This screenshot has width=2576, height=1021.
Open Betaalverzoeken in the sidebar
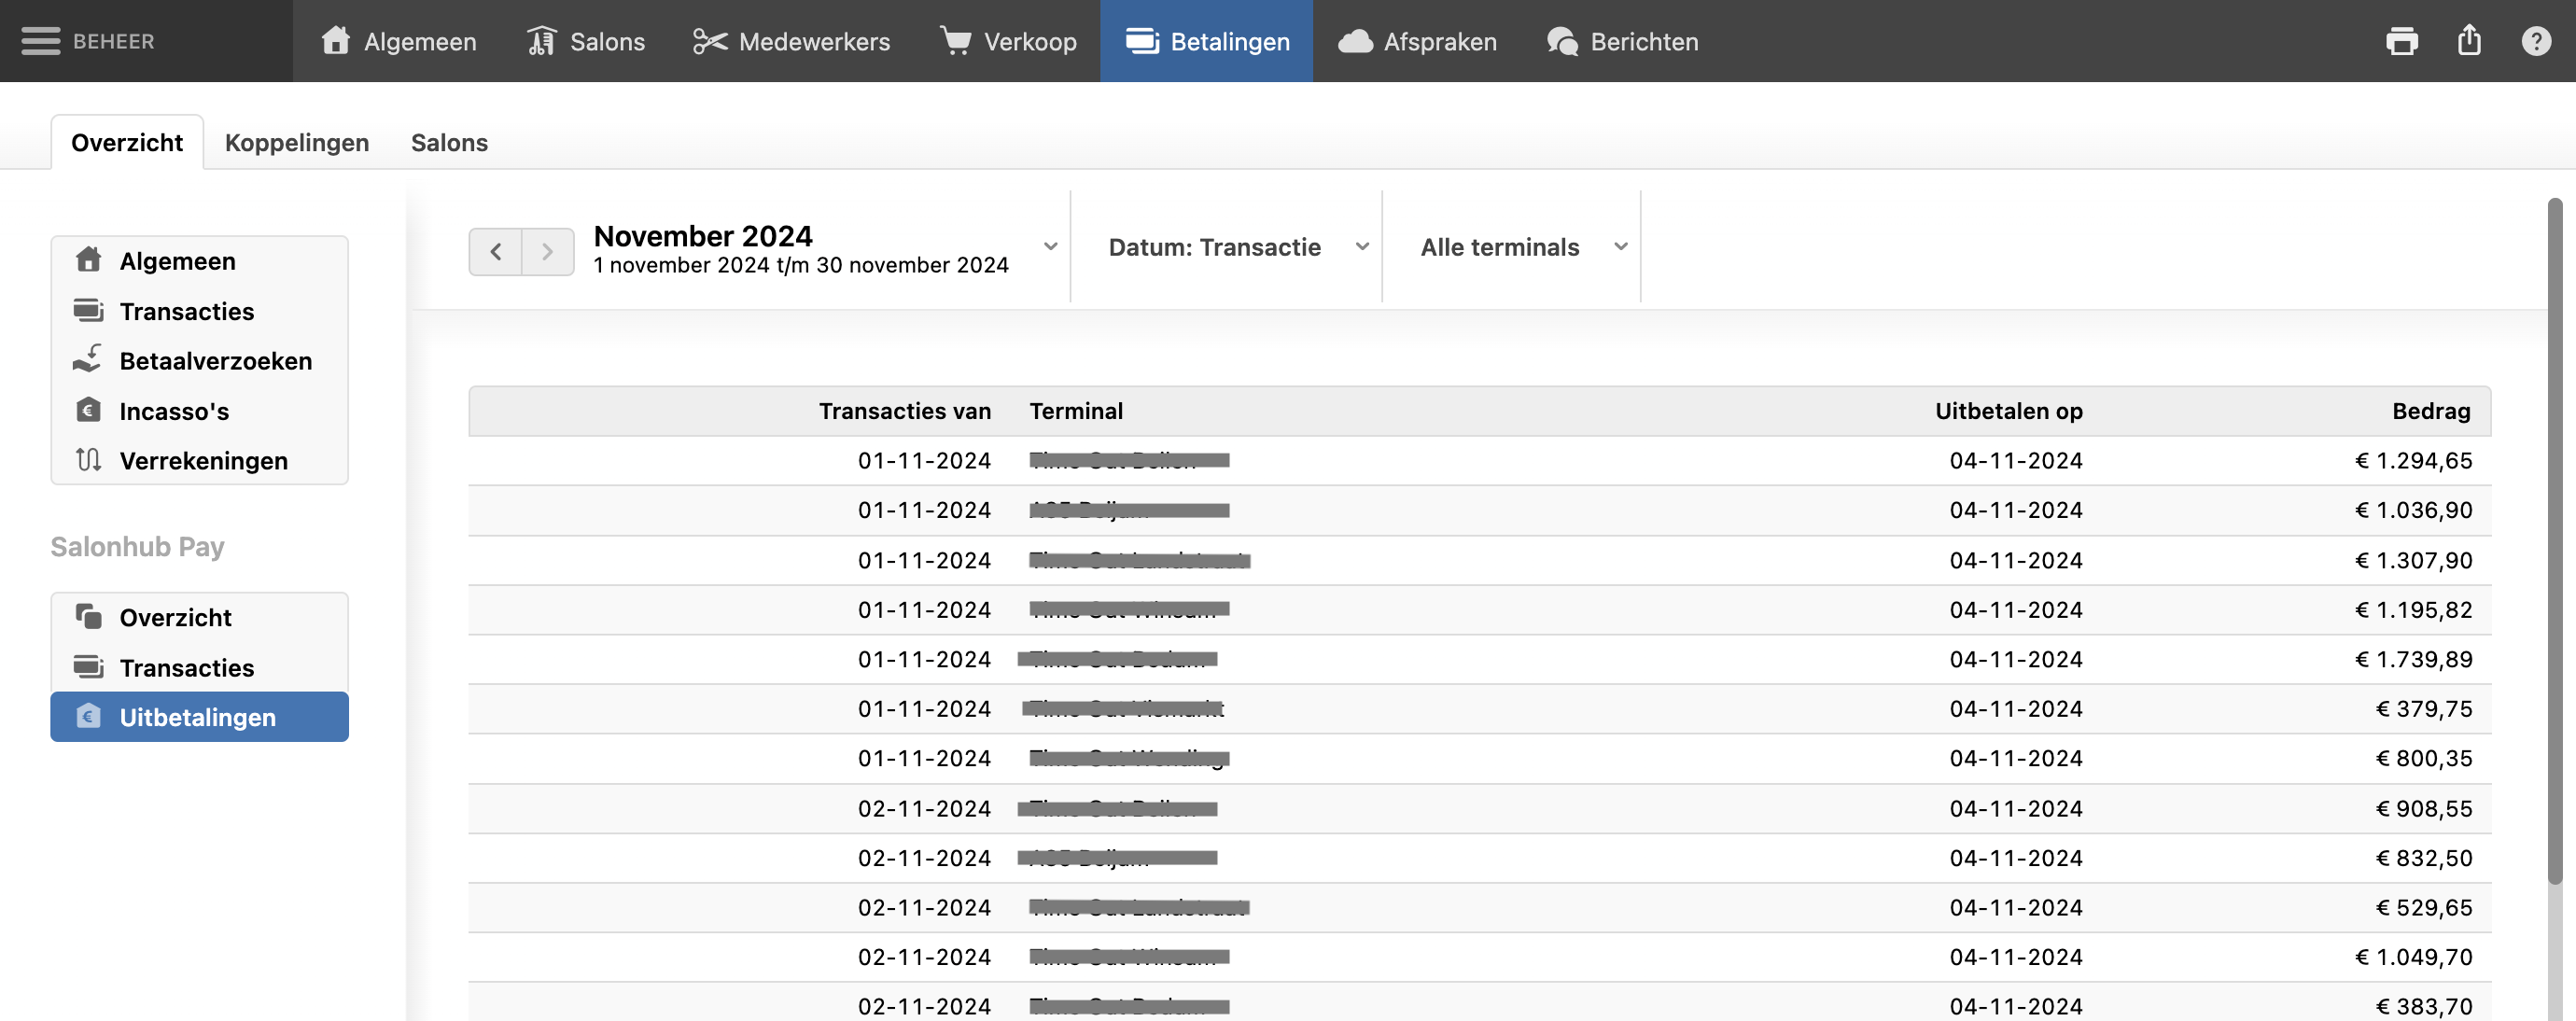tap(215, 361)
